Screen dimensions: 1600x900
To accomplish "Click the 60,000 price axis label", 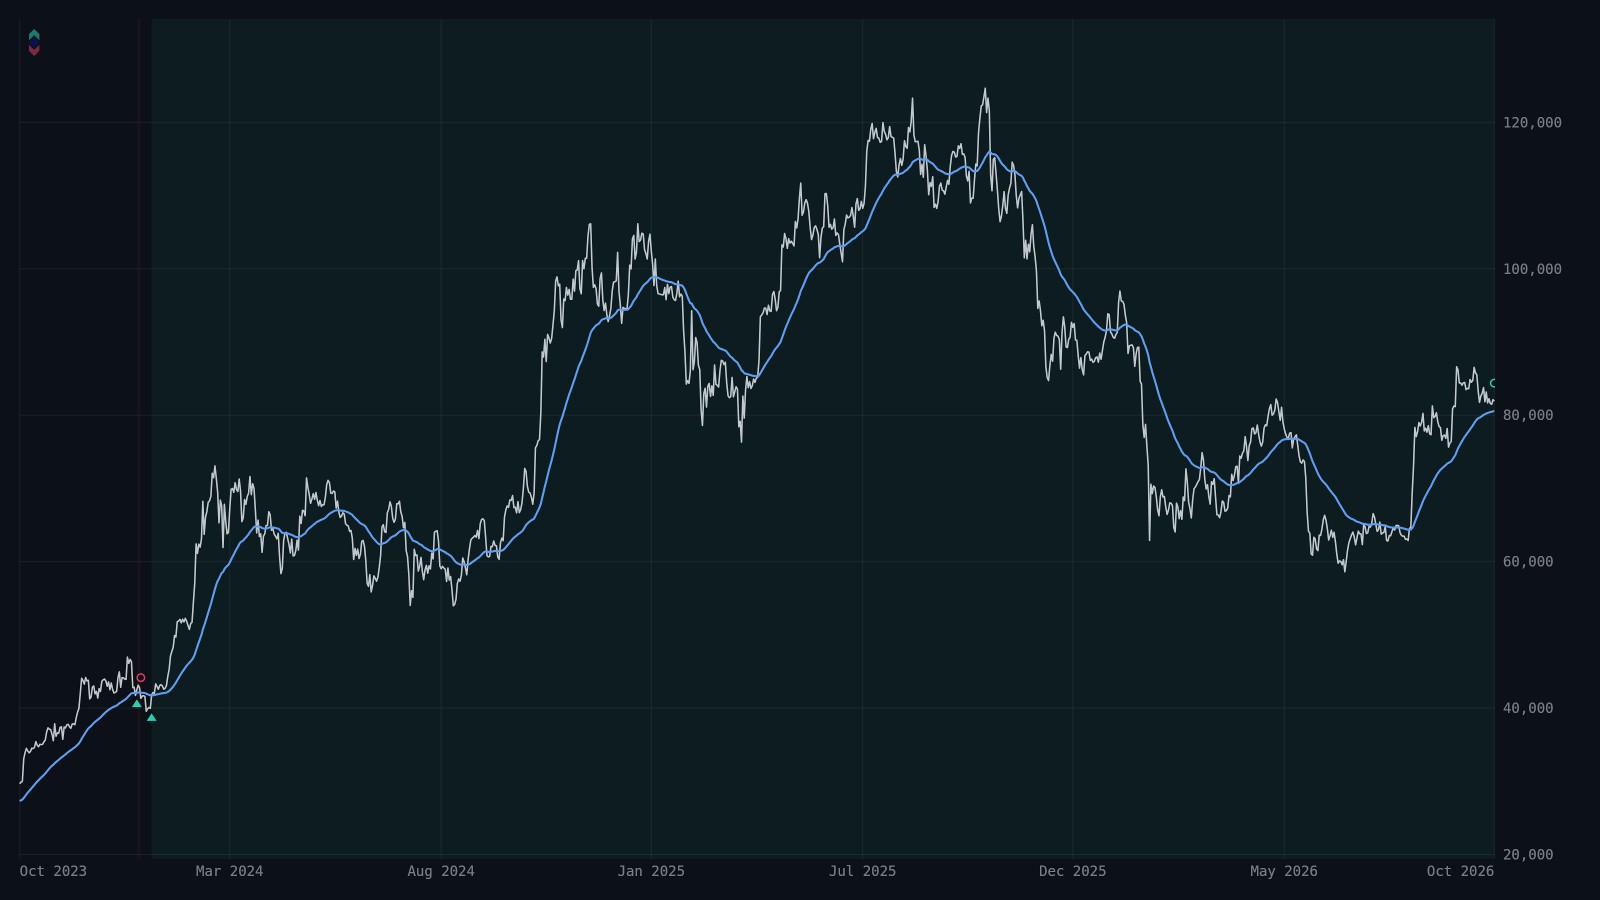I will 1528,562.
